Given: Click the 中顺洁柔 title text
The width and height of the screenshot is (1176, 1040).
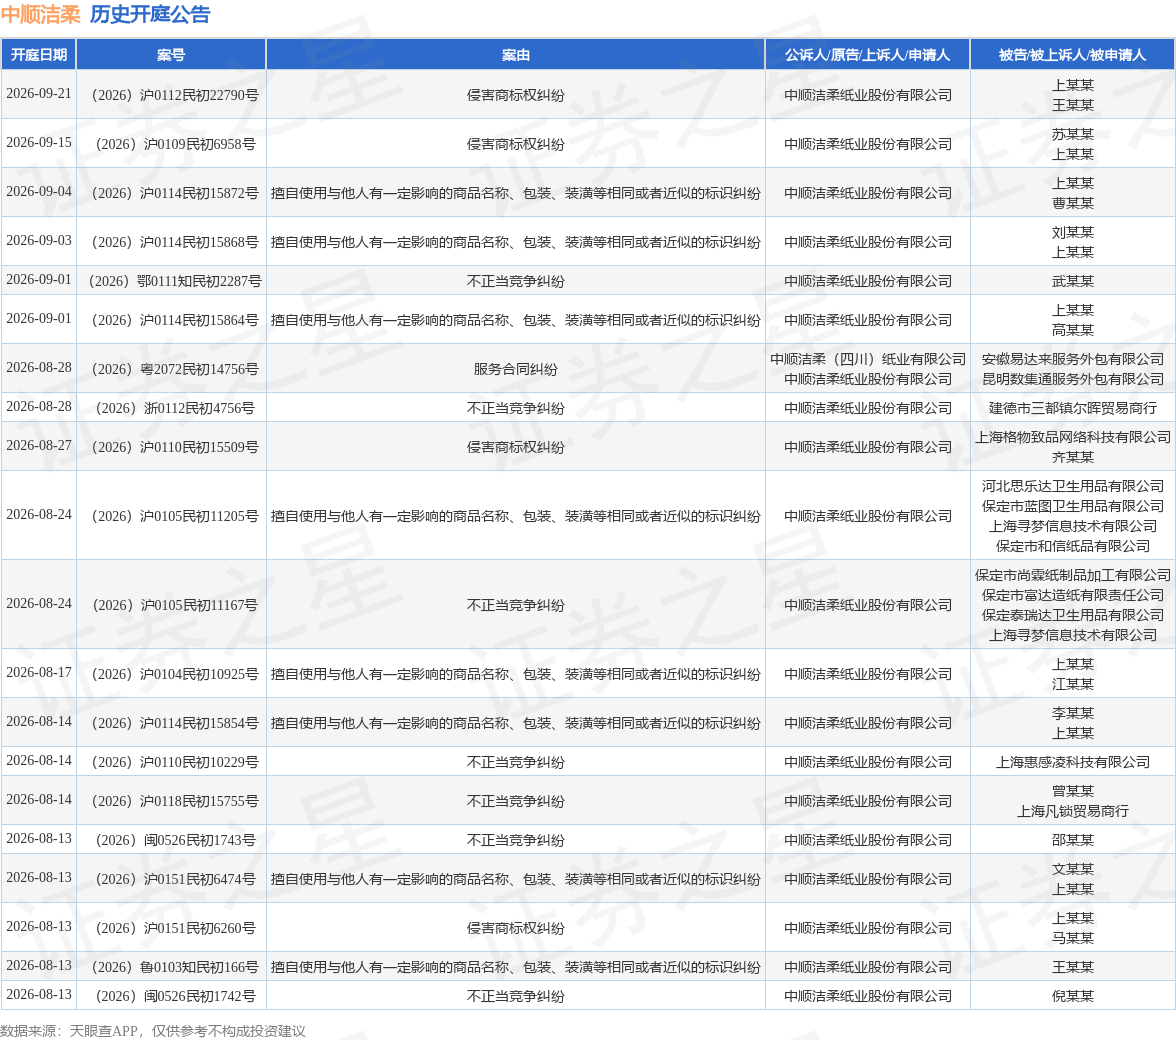Looking at the screenshot, I should click(40, 14).
